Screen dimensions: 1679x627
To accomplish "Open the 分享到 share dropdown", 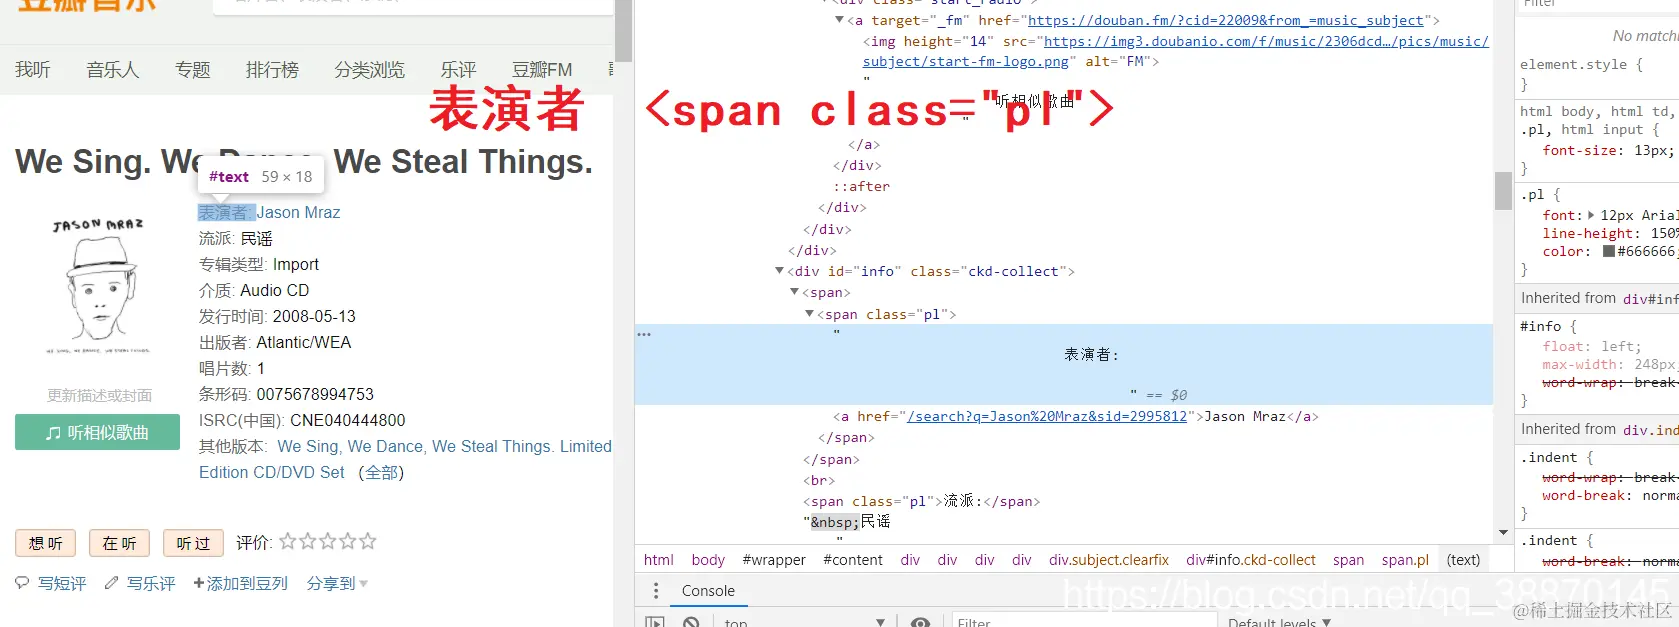I will pos(337,583).
